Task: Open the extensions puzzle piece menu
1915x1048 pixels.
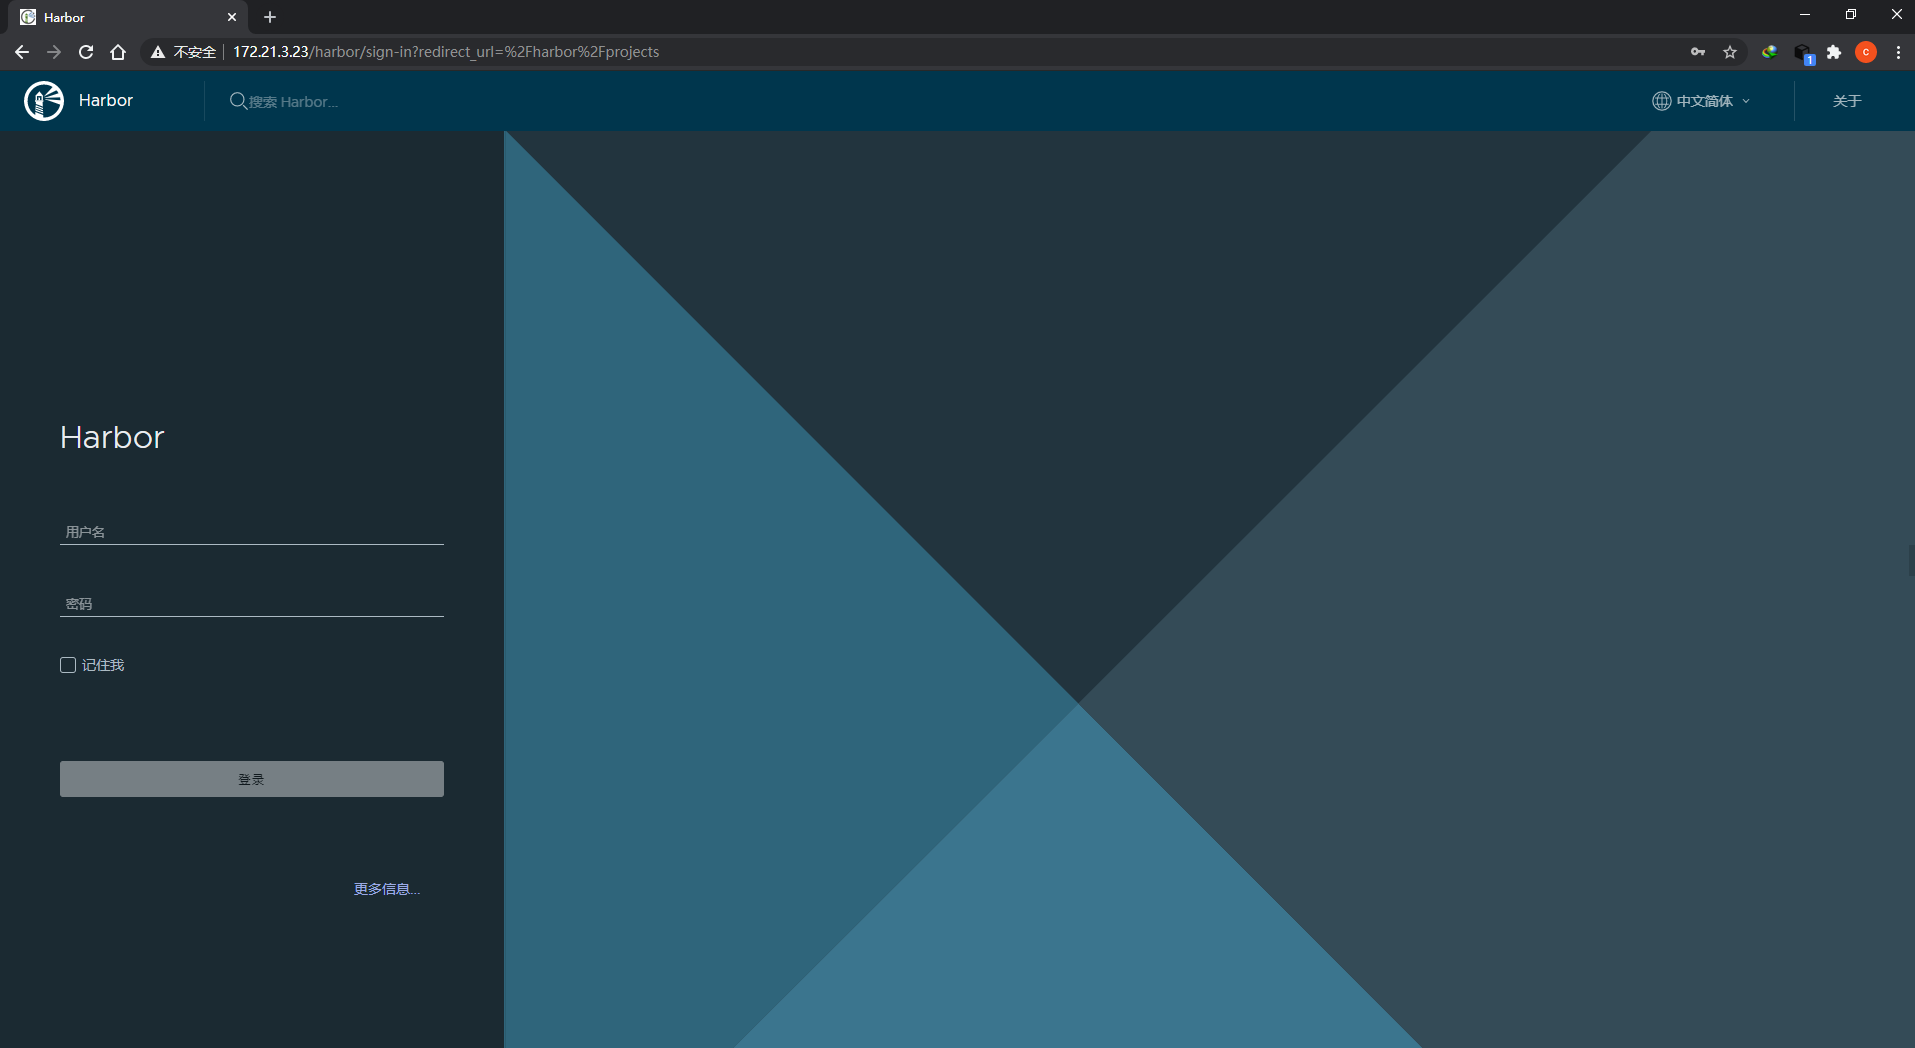Action: [x=1834, y=52]
